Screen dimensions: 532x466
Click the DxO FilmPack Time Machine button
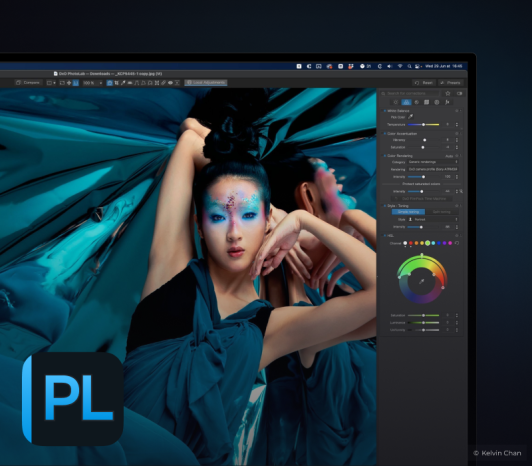421,199
